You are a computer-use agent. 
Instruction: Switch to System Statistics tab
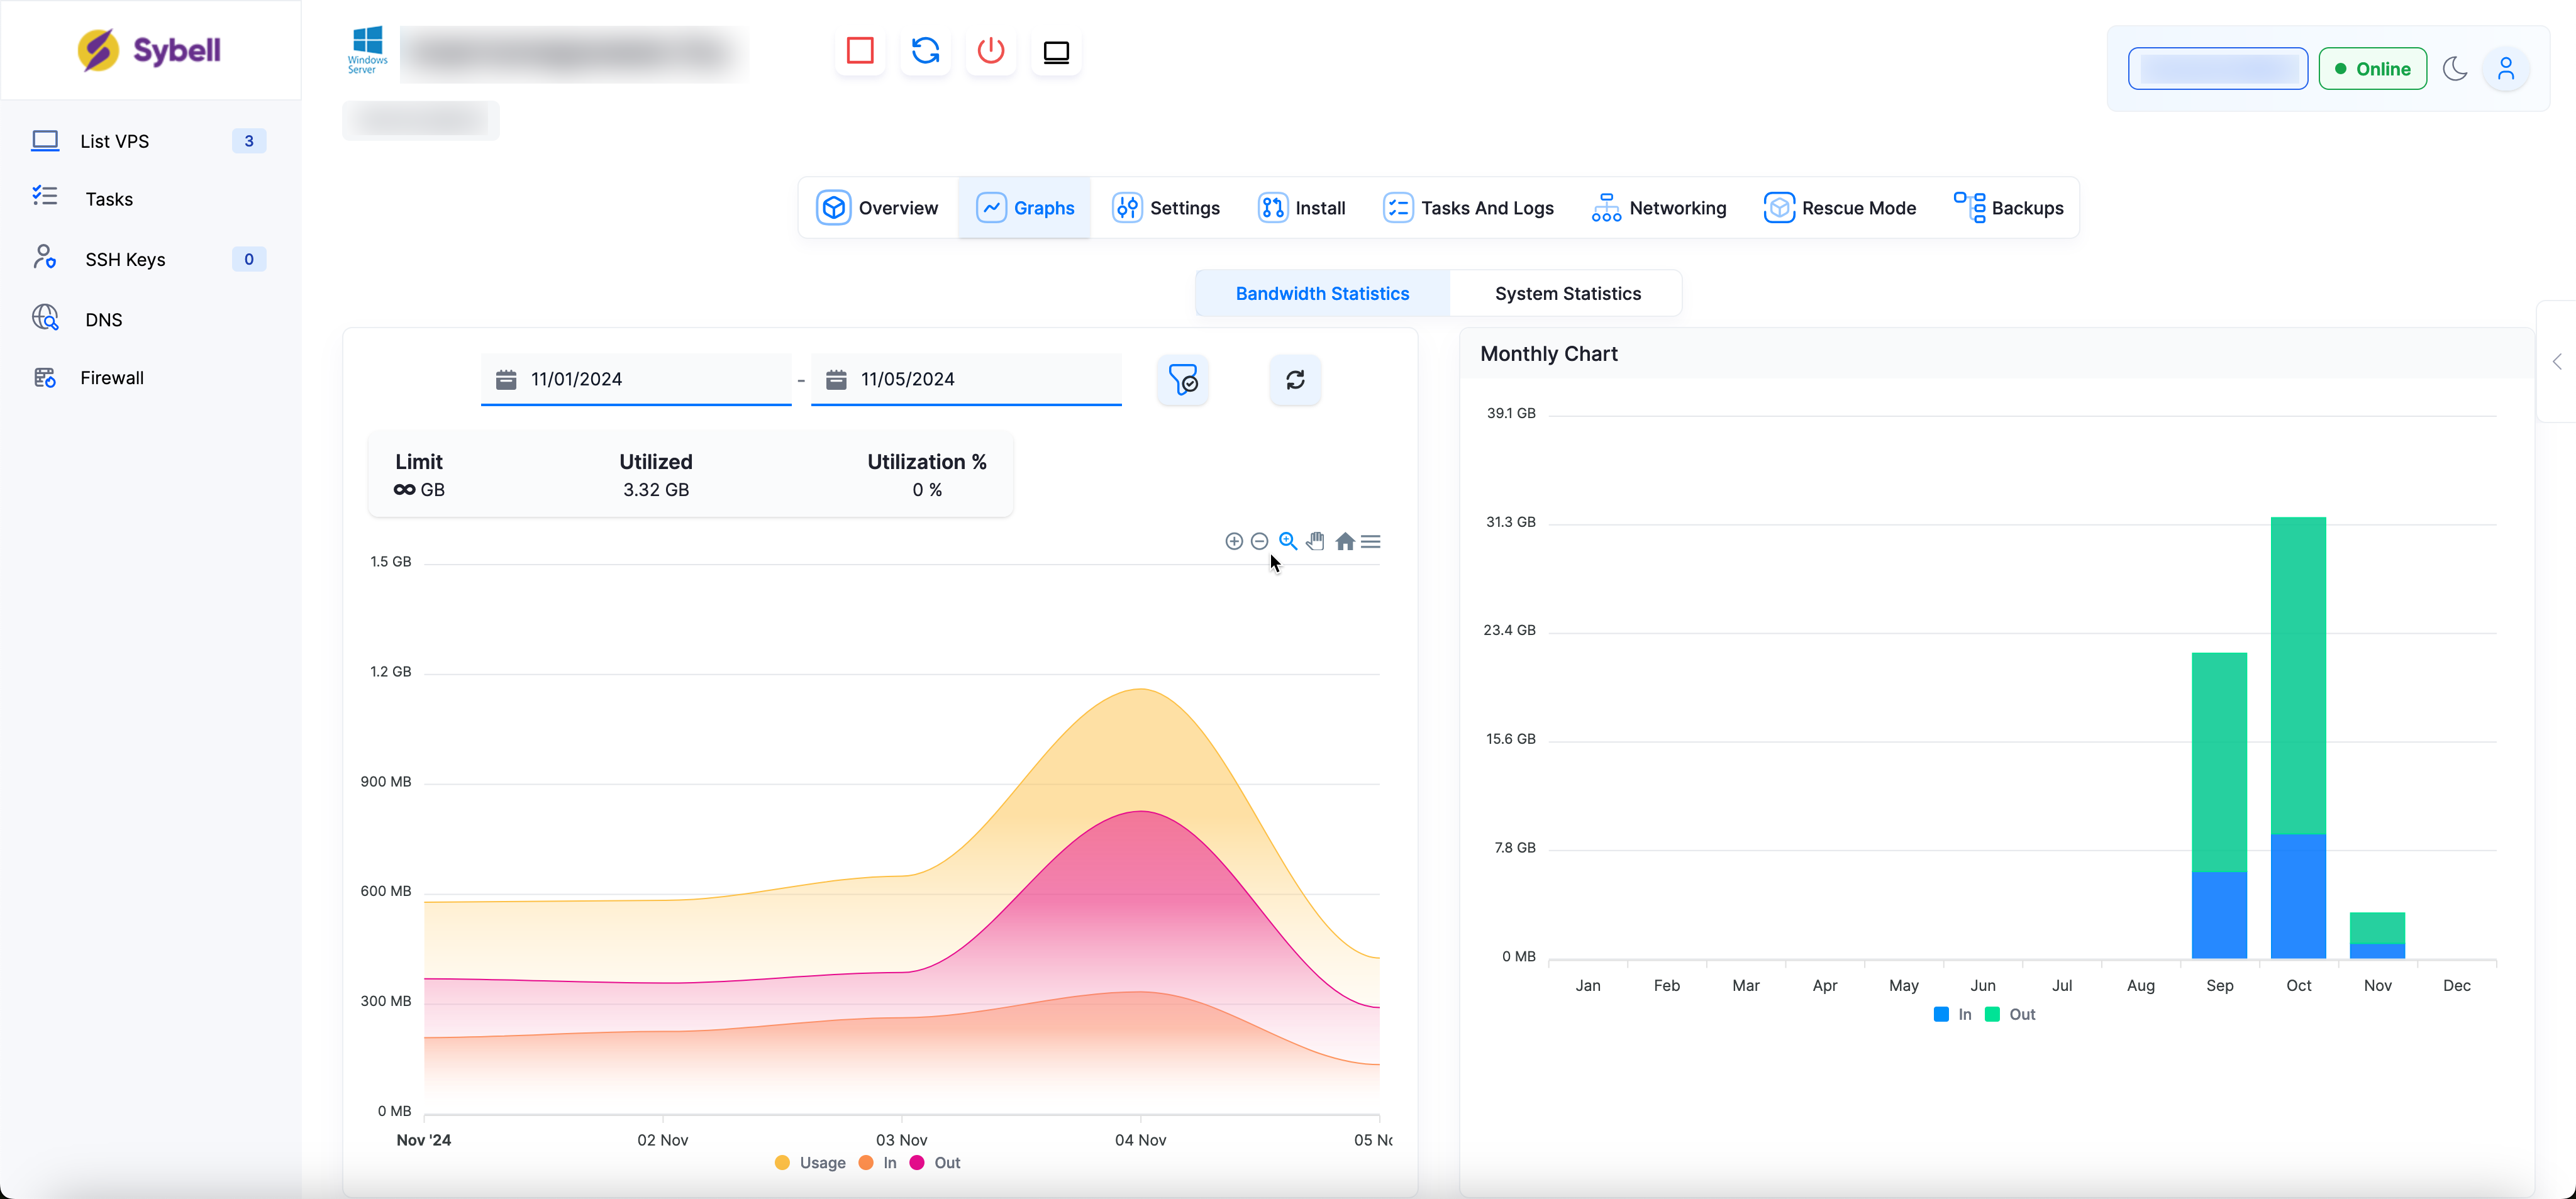point(1567,293)
